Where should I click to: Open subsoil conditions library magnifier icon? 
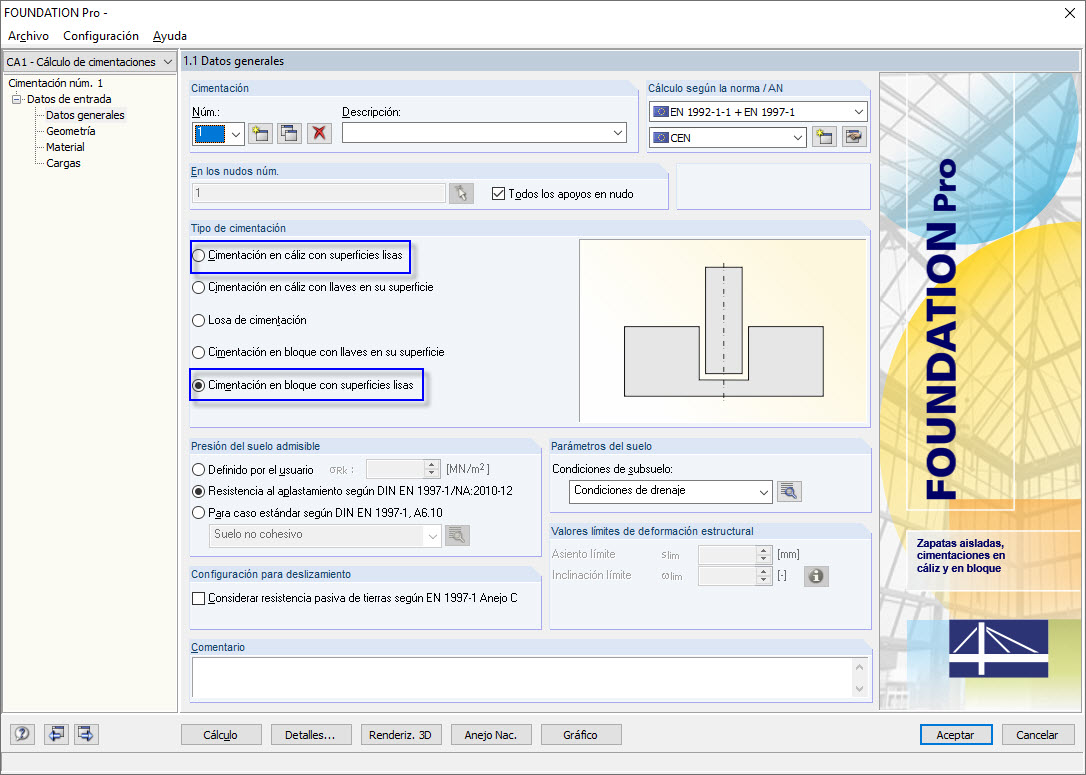tap(789, 492)
